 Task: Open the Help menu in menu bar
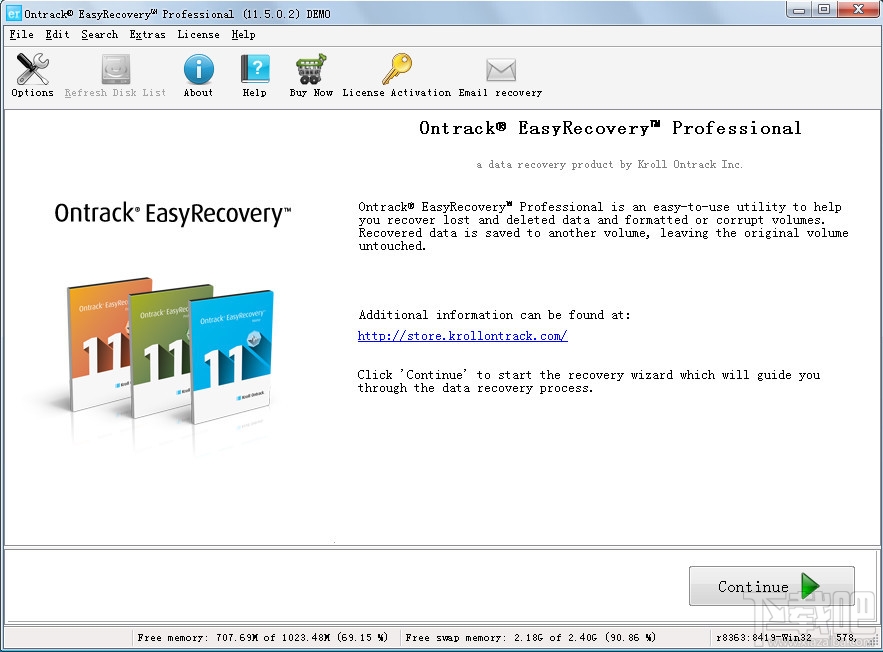pos(243,34)
